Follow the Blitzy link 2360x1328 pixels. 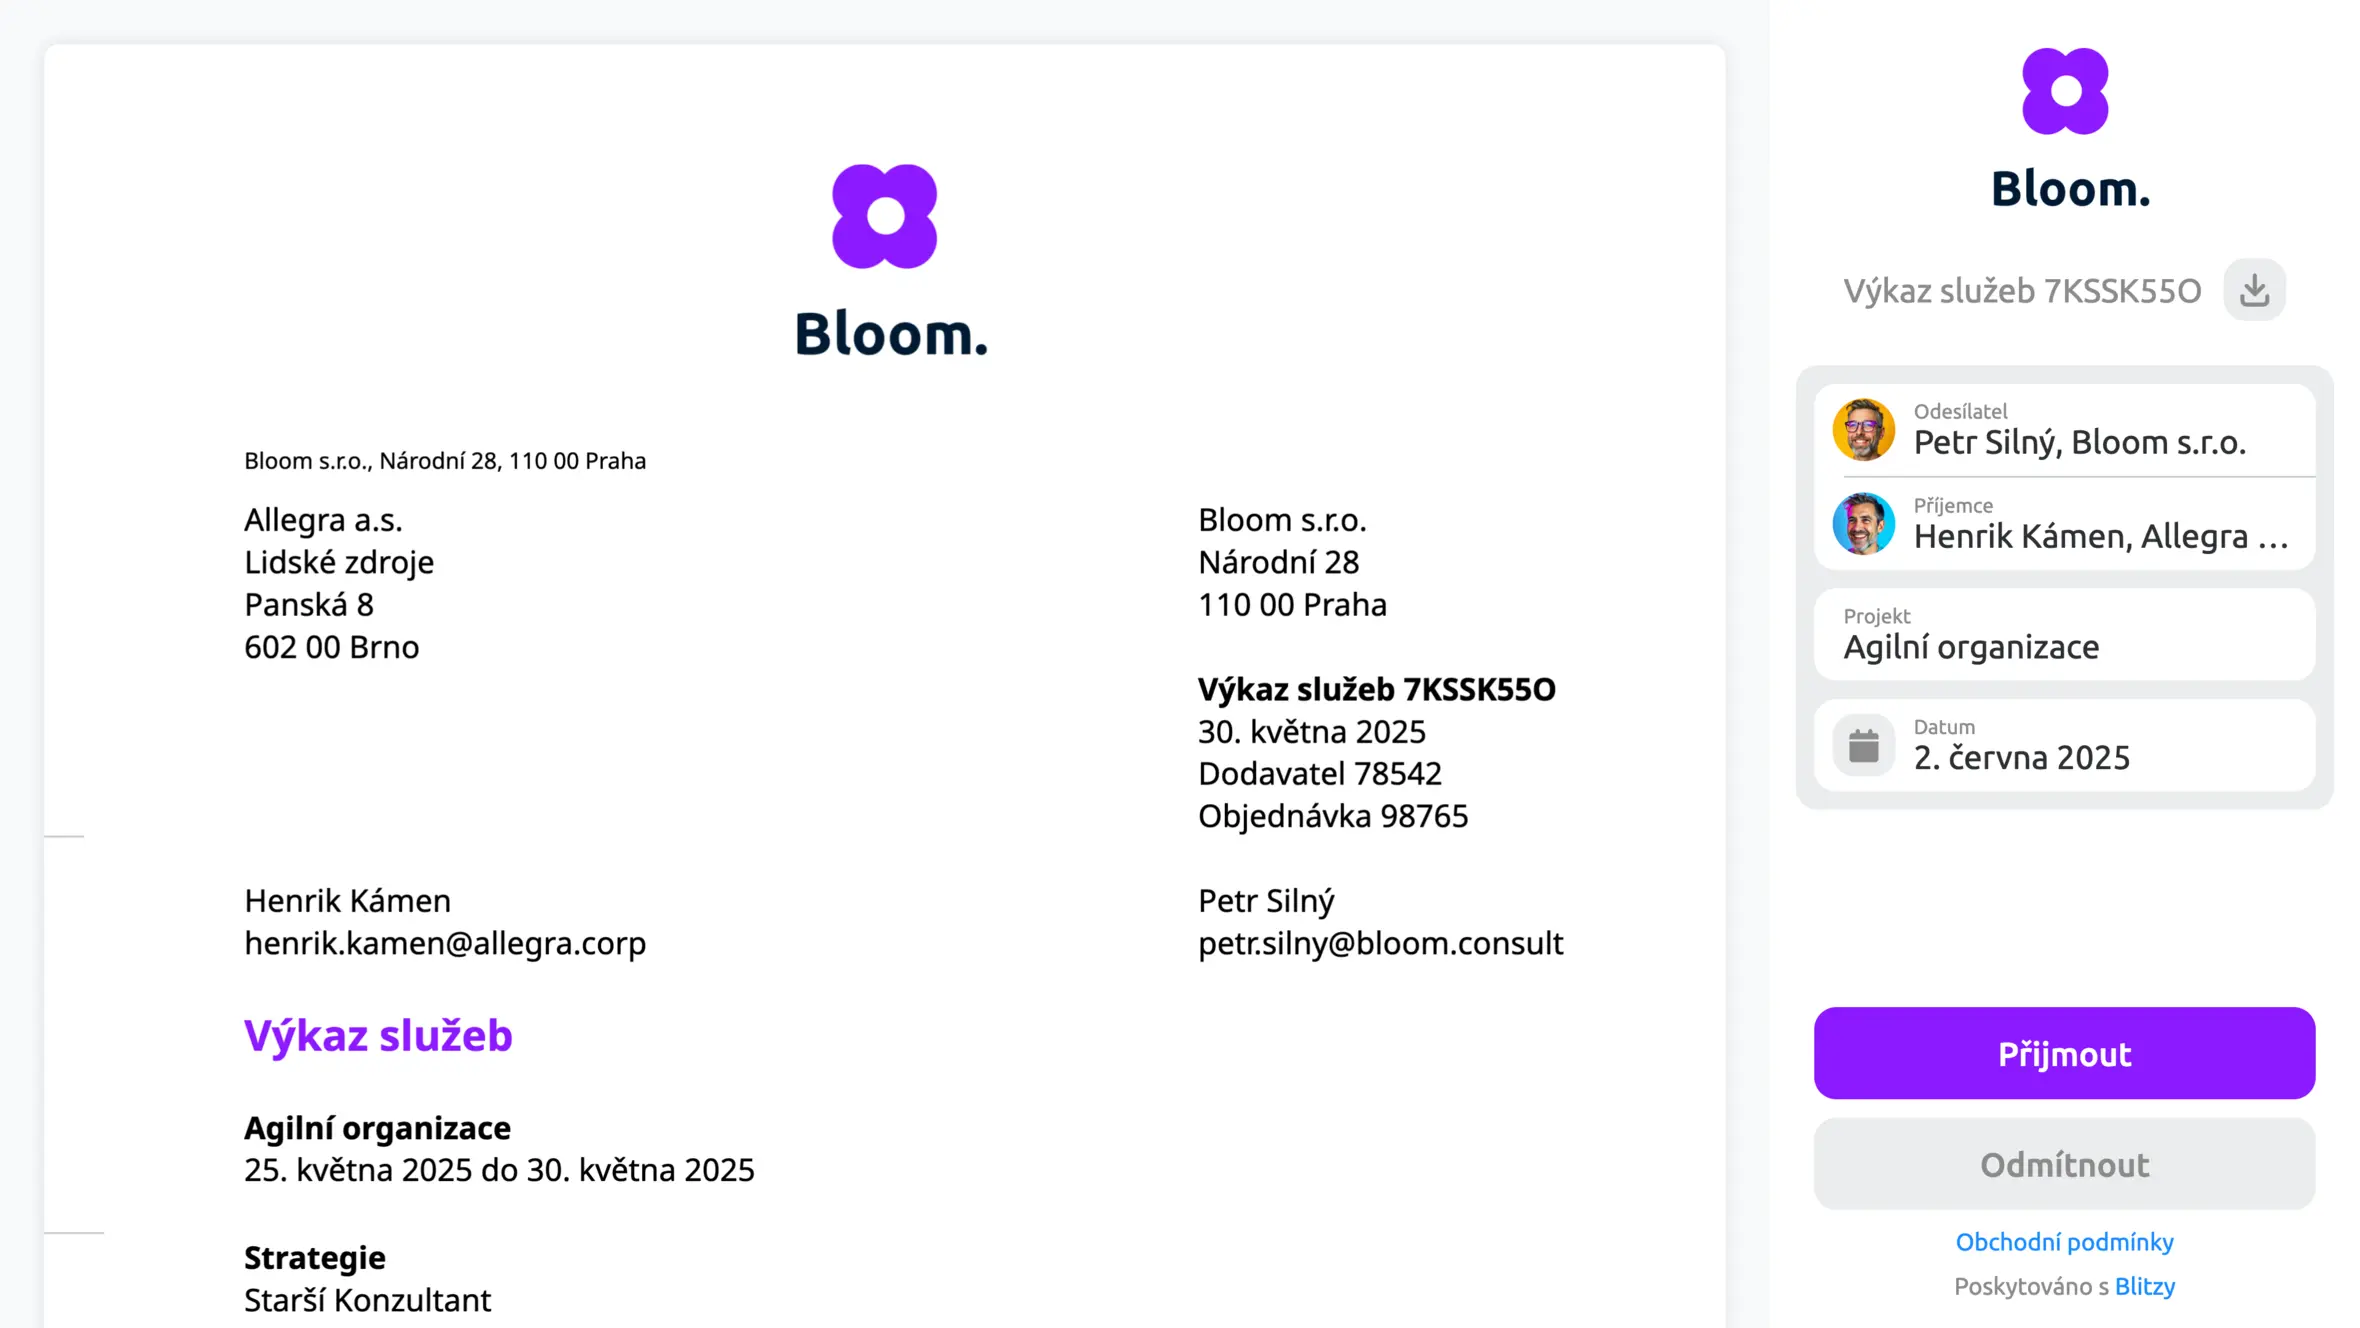[x=2144, y=1286]
